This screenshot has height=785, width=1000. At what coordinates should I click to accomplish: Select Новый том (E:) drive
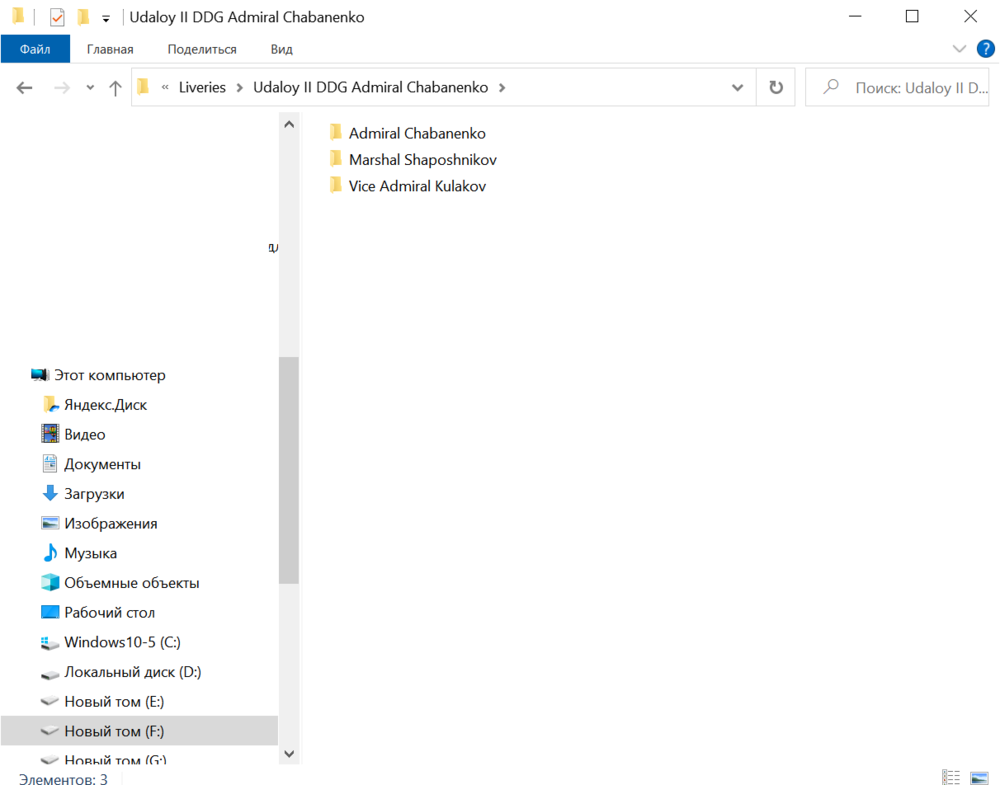102,701
